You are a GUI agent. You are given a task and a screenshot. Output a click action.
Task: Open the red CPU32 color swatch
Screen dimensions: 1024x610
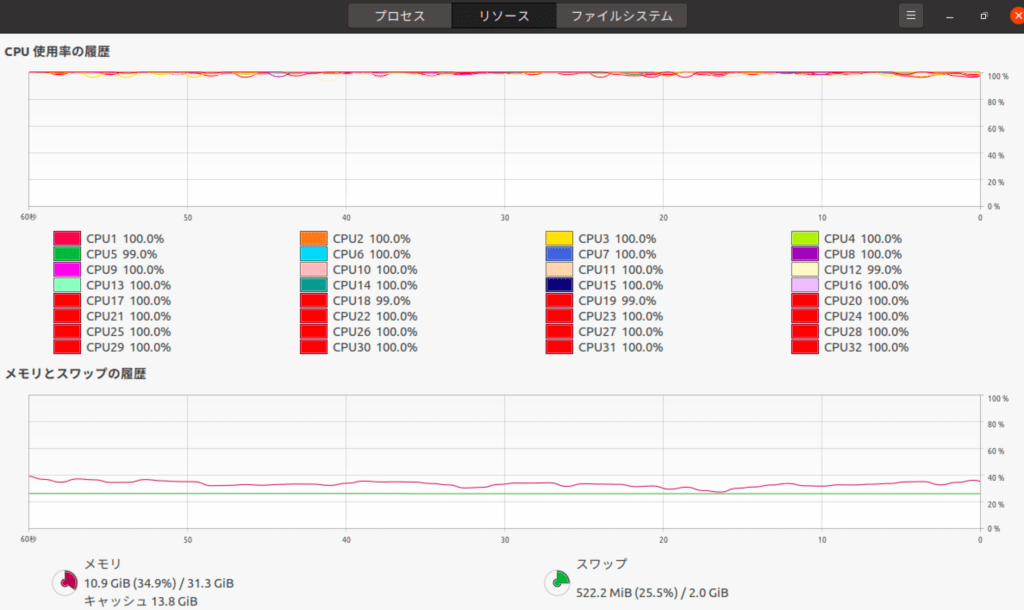[805, 347]
